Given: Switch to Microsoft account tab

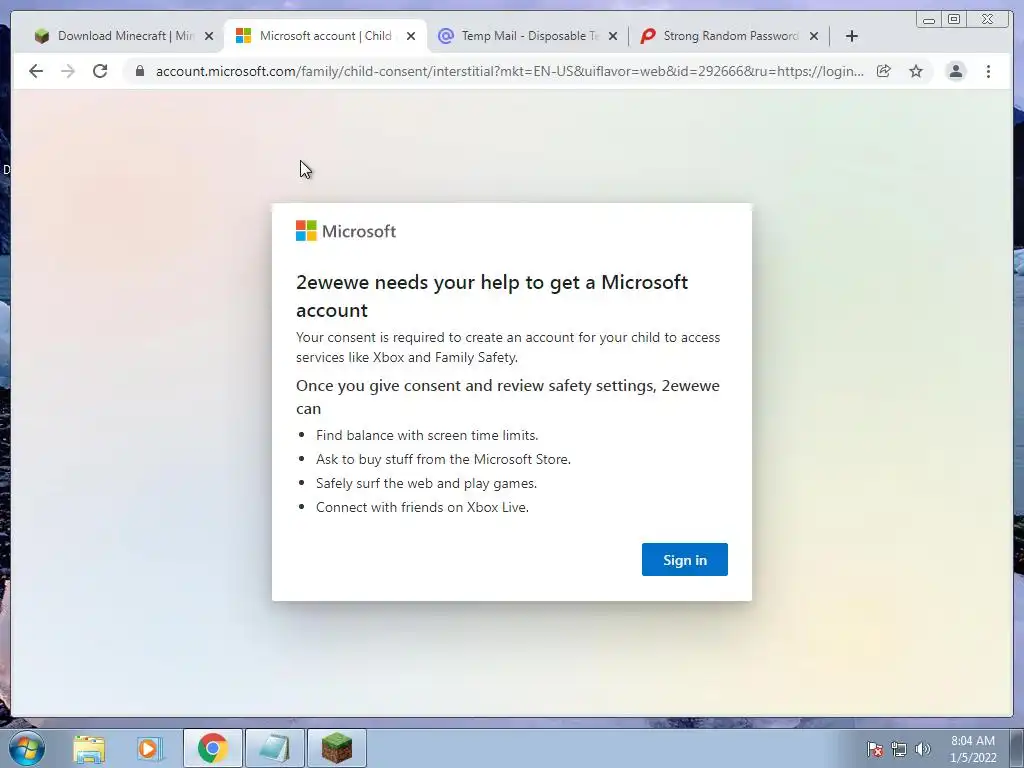Looking at the screenshot, I should coord(325,36).
